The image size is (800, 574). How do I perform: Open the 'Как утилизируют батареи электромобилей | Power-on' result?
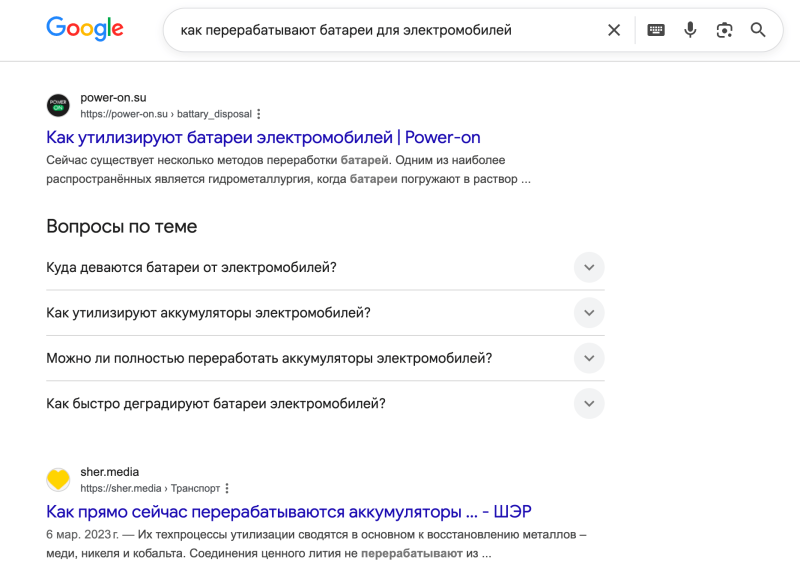click(263, 137)
